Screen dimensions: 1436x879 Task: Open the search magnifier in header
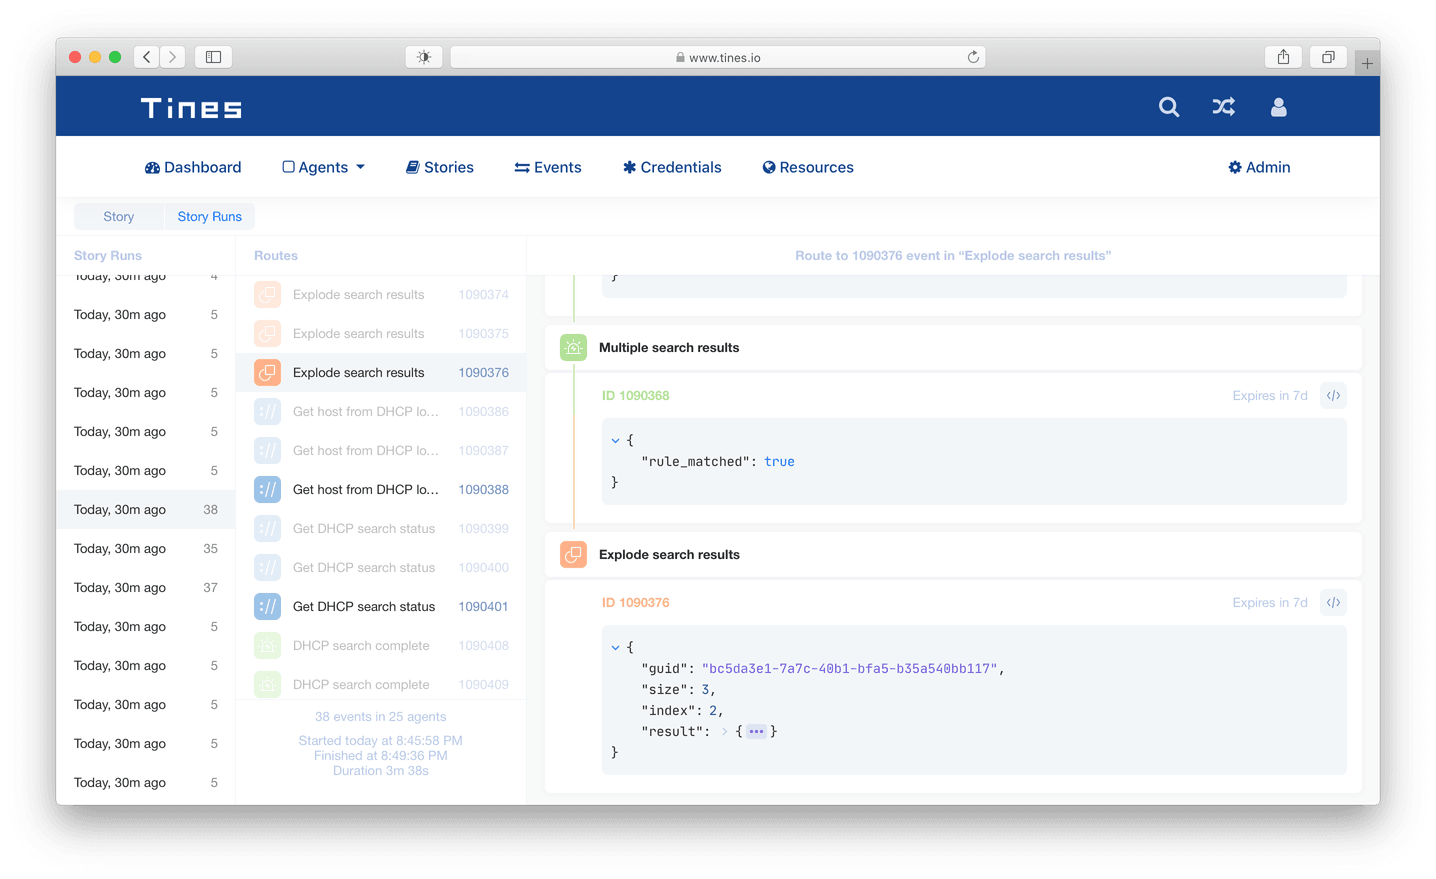pos(1168,107)
